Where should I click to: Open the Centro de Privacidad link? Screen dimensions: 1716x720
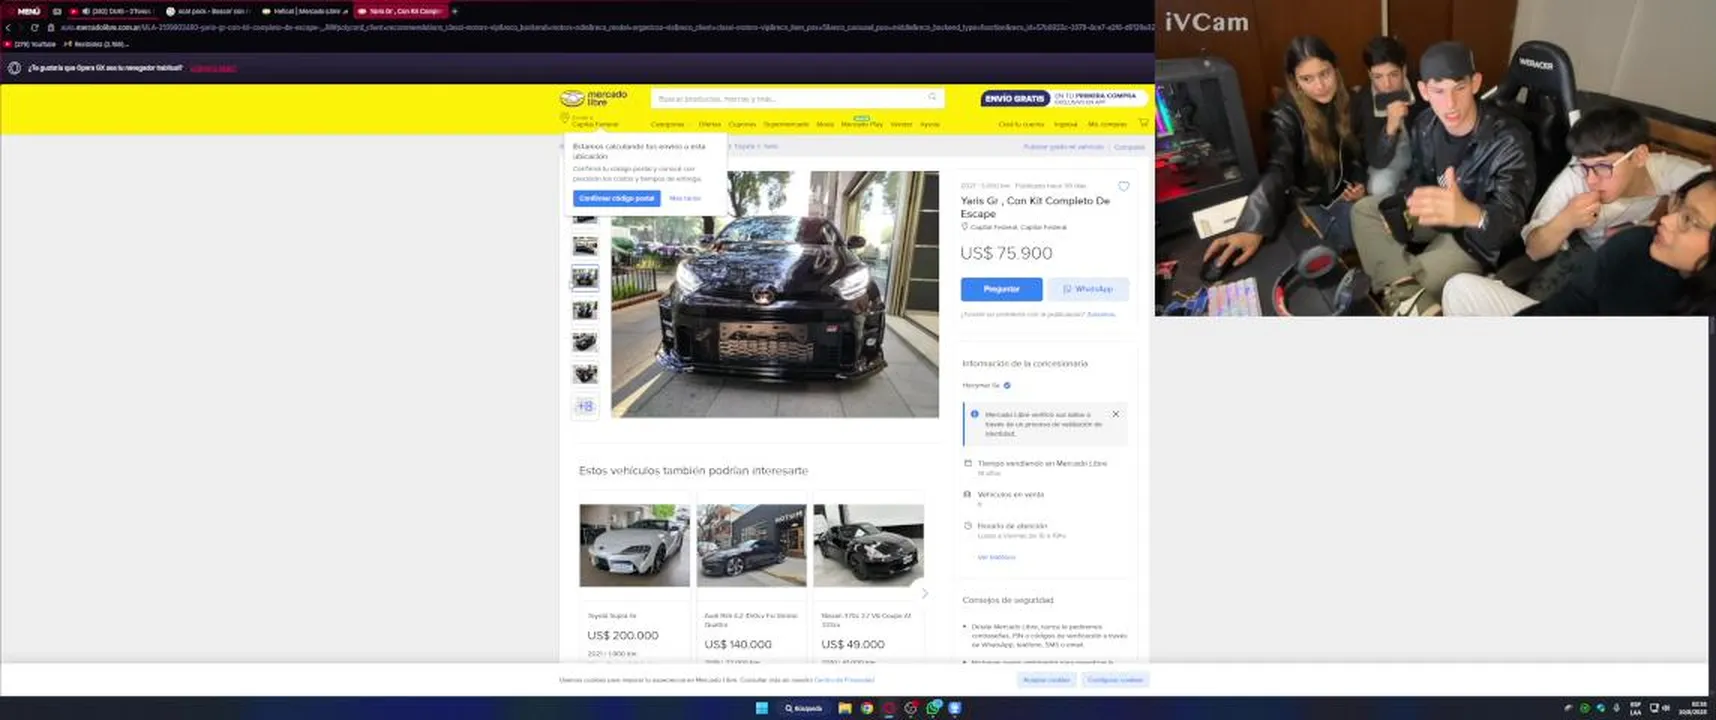(x=844, y=680)
